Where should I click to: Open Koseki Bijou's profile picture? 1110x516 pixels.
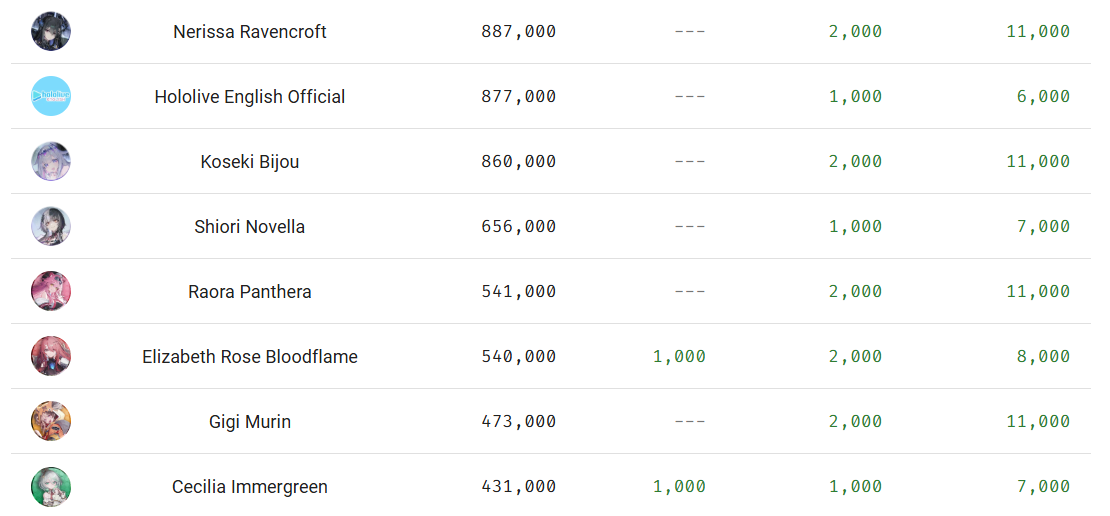[51, 161]
